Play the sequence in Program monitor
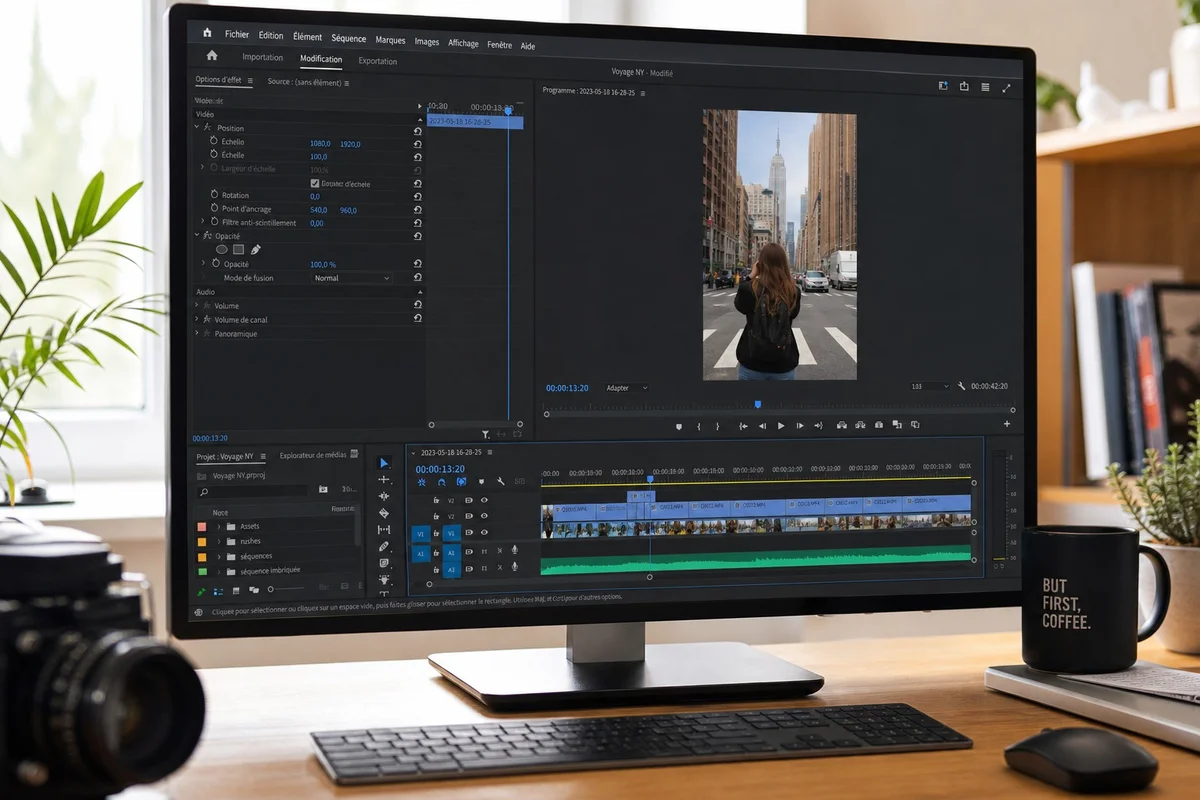Image resolution: width=1200 pixels, height=800 pixels. (x=781, y=425)
